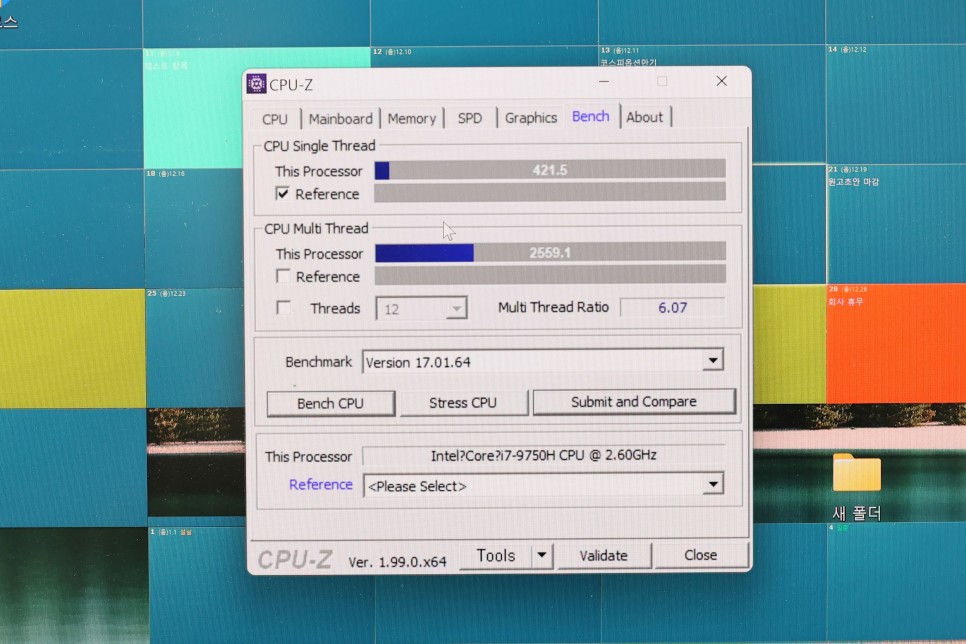Image resolution: width=966 pixels, height=644 pixels.
Task: Open the Graphics tab
Action: 530,117
